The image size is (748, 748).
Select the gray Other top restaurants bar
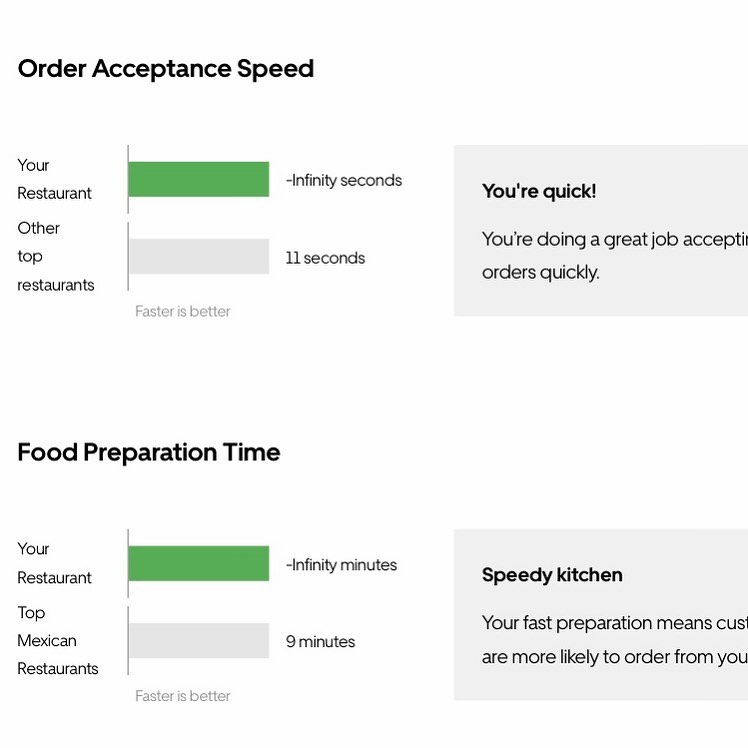tap(199, 257)
